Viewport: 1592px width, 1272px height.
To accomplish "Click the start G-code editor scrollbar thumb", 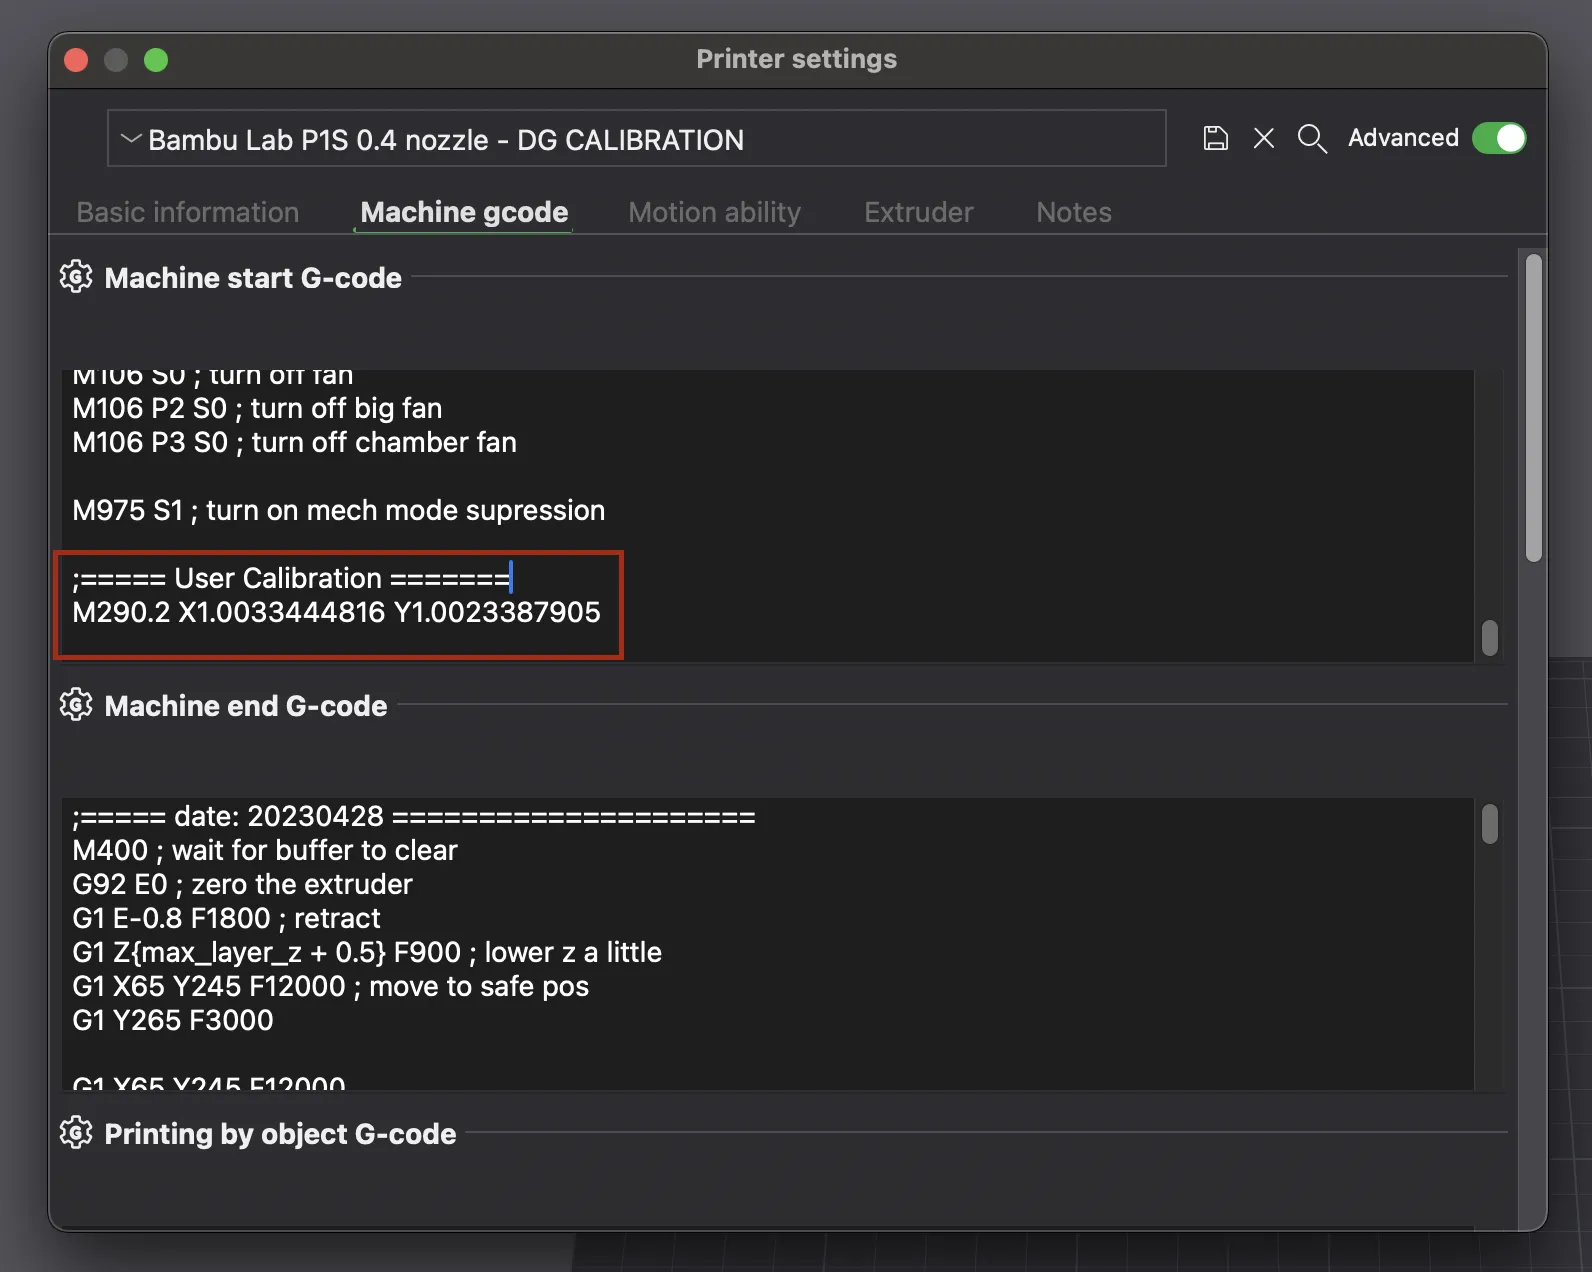I will coord(1490,638).
